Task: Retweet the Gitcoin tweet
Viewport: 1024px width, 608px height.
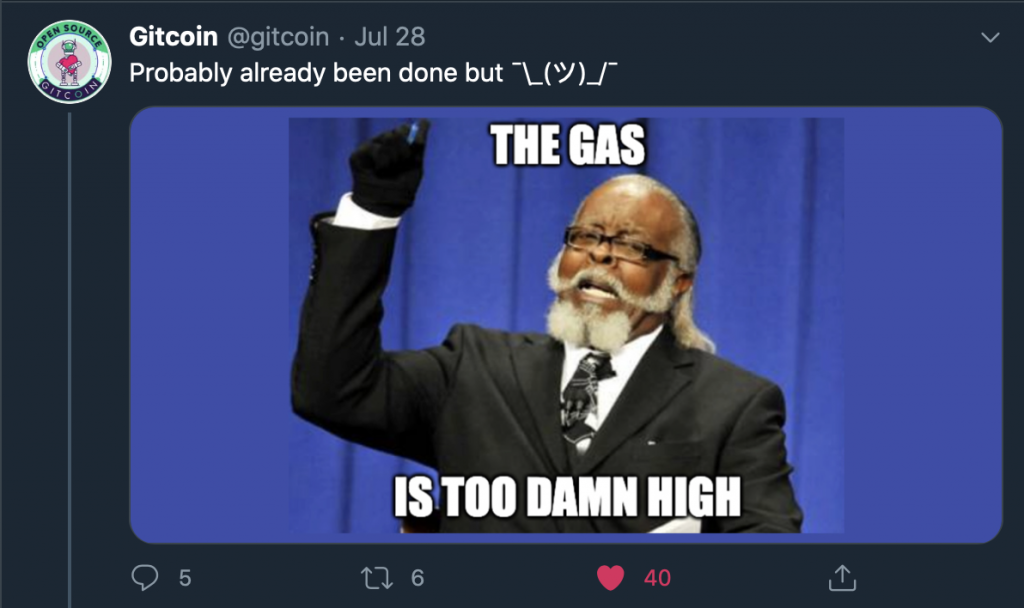Action: pyautogui.click(x=375, y=577)
